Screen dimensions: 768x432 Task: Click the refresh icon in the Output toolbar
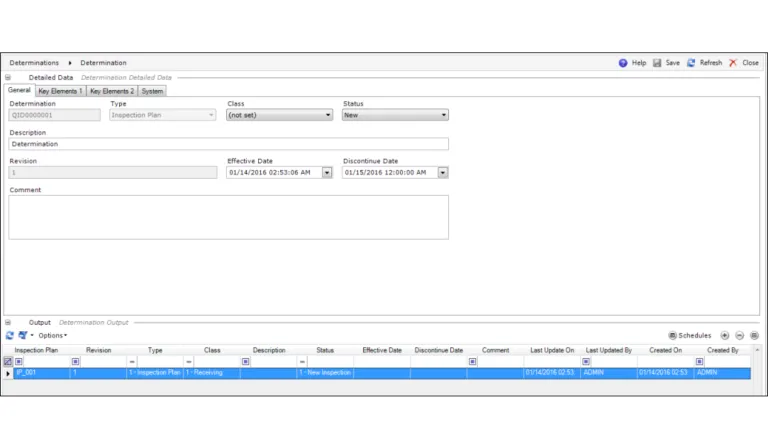10,336
